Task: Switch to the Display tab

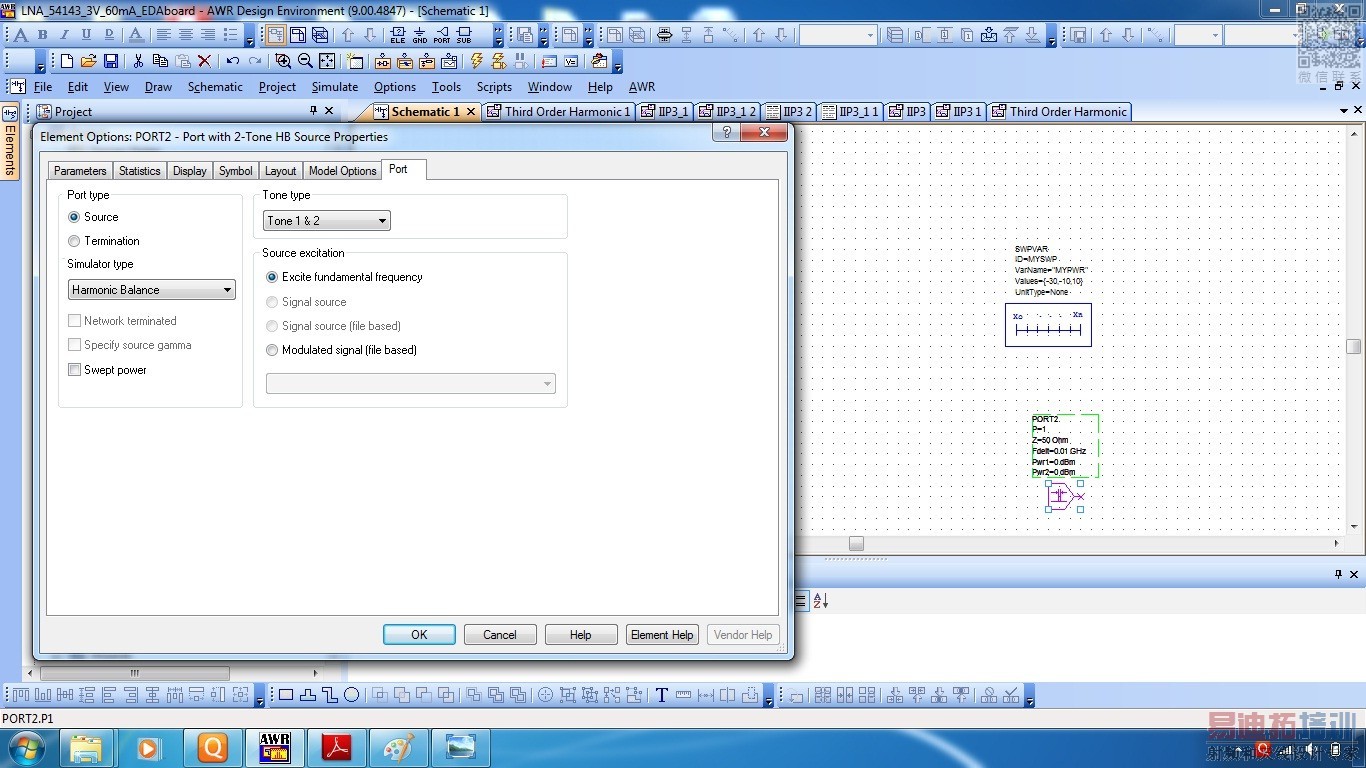Action: click(190, 171)
